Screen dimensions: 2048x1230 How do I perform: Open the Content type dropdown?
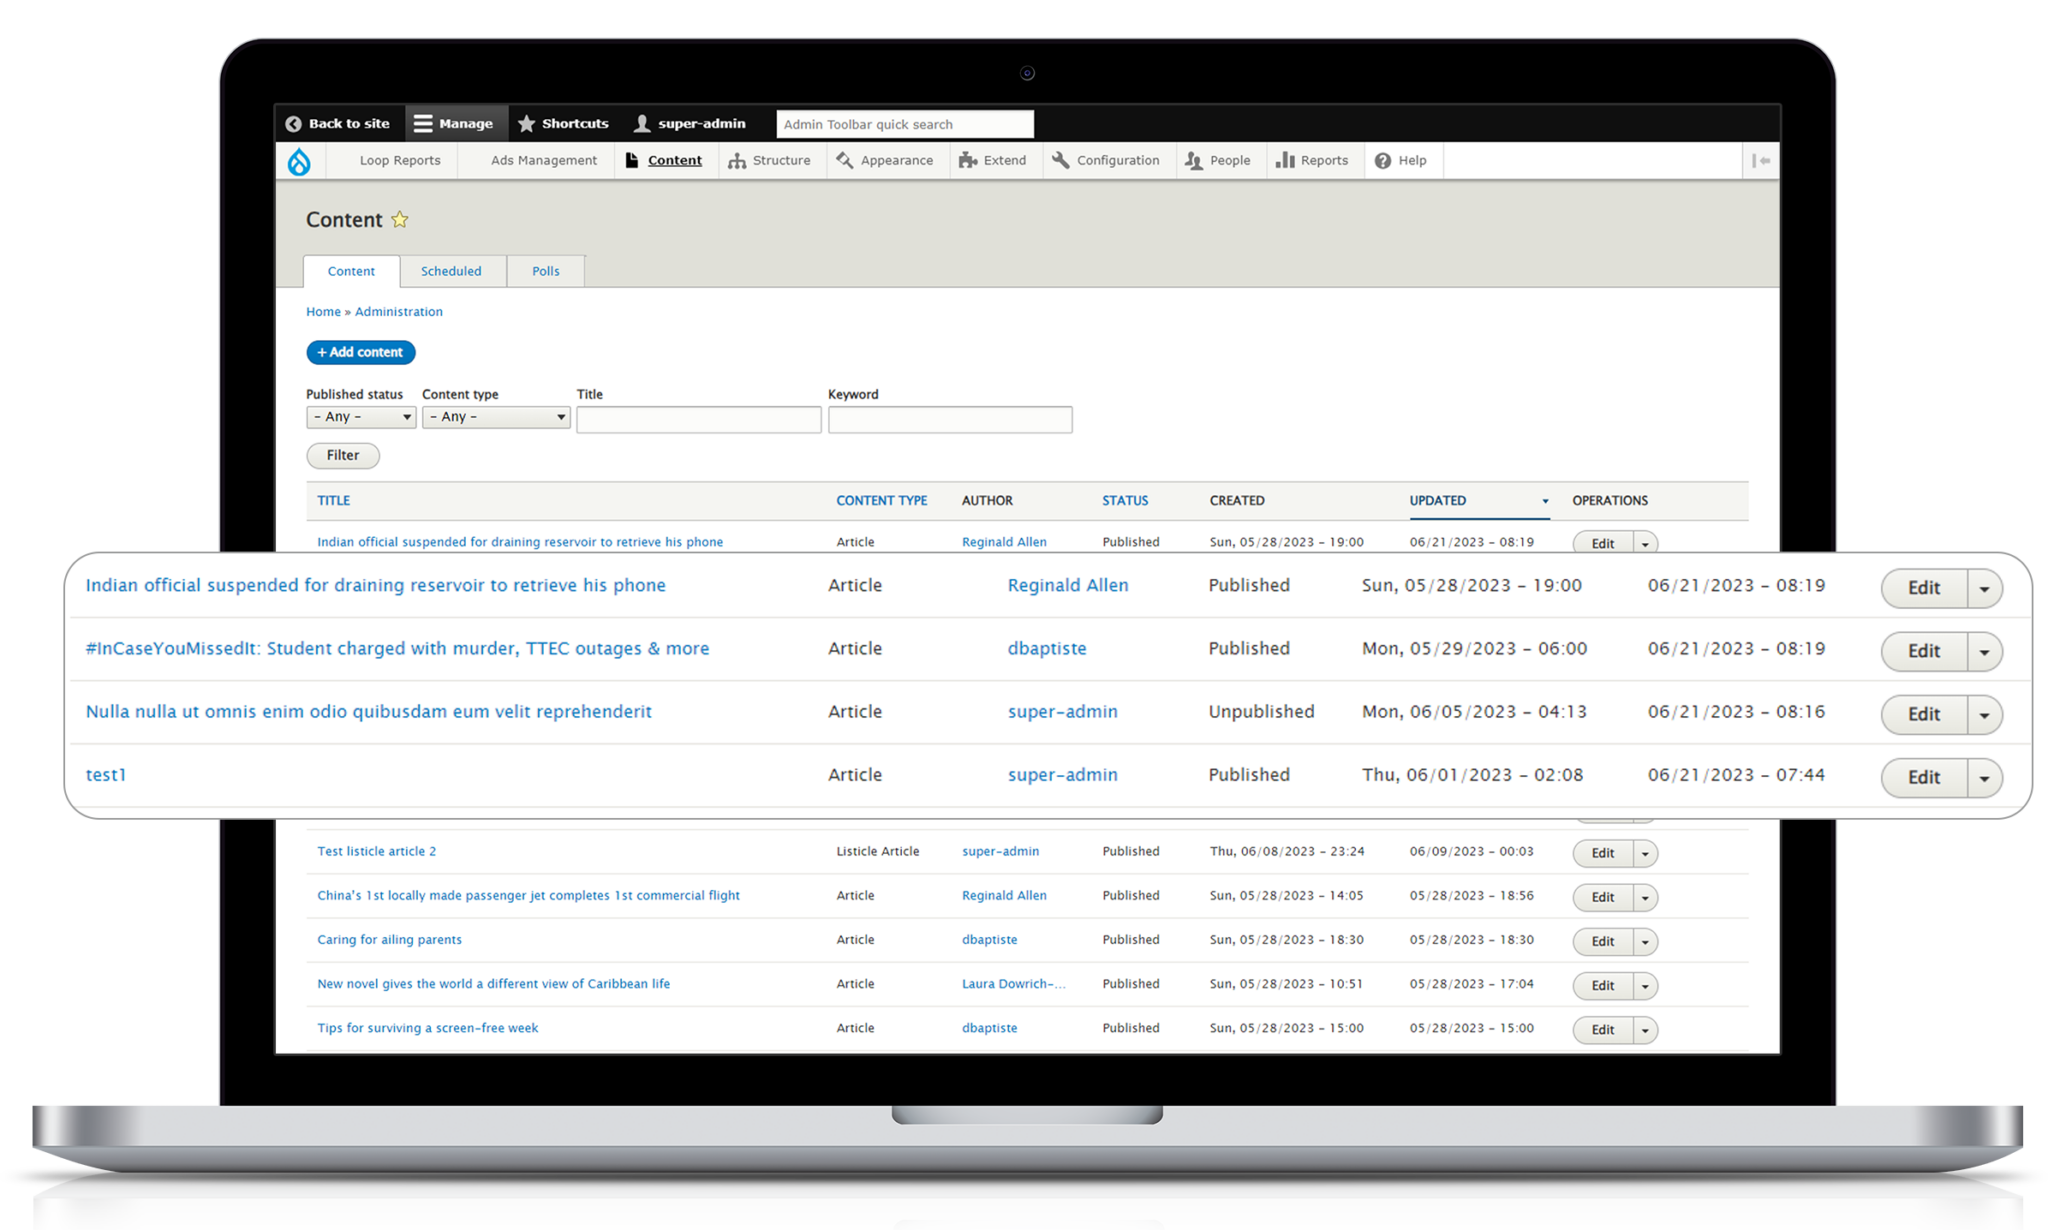(x=496, y=417)
